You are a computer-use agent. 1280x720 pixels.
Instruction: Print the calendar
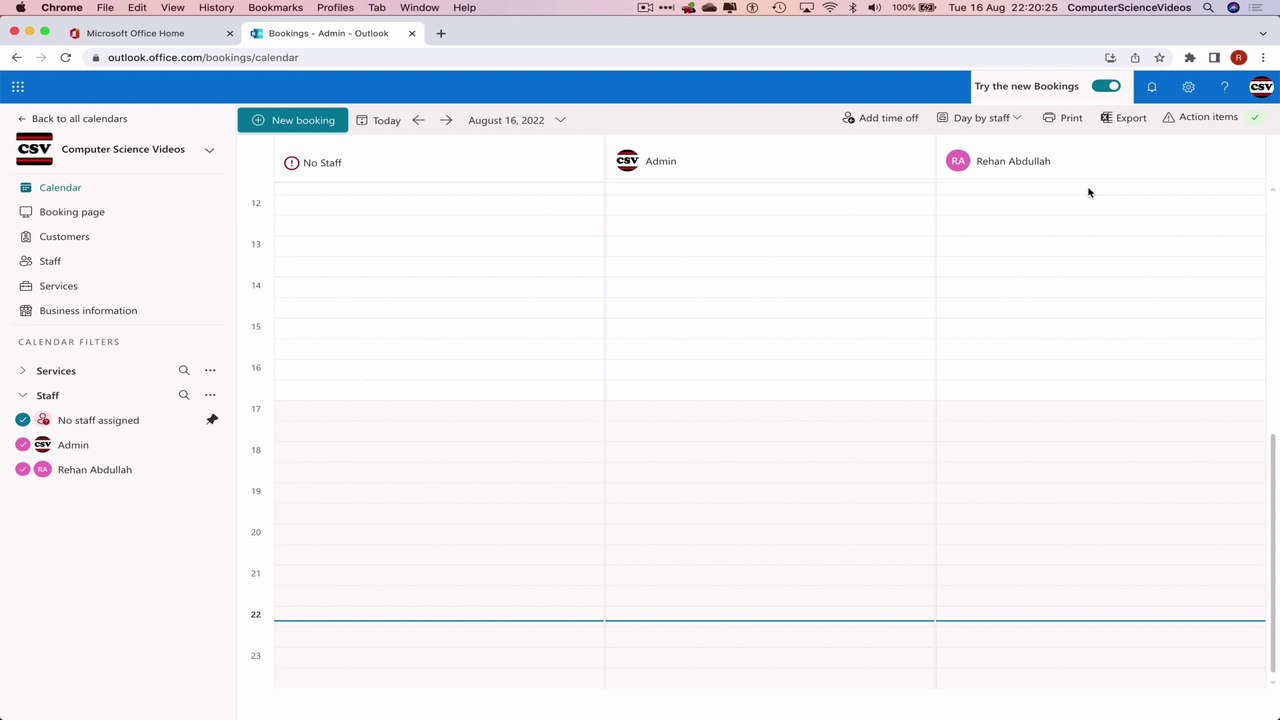click(x=1062, y=118)
